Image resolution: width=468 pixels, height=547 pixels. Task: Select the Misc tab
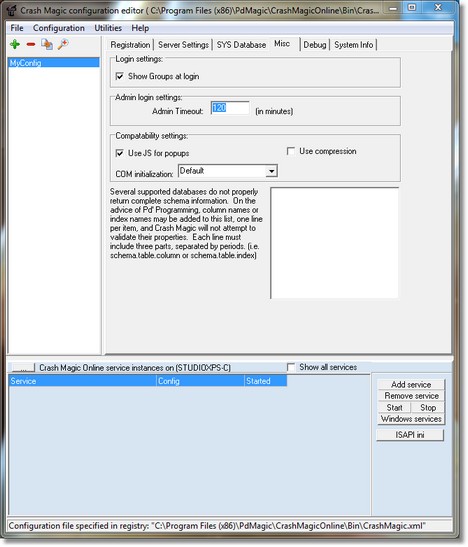[282, 44]
